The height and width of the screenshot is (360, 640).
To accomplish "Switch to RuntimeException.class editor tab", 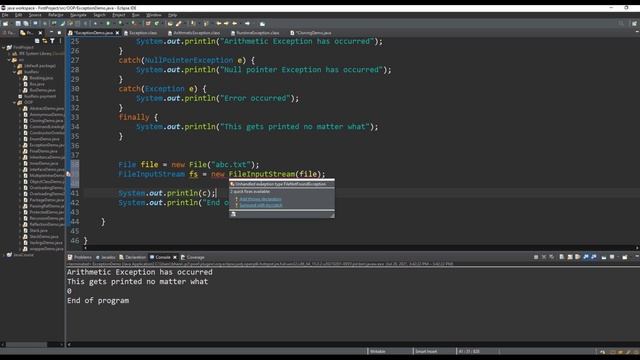I will click(x=257, y=33).
